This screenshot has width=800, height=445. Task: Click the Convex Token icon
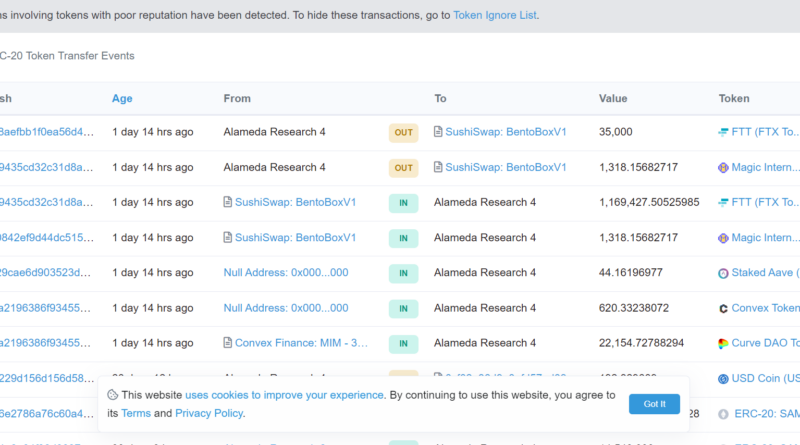724,308
